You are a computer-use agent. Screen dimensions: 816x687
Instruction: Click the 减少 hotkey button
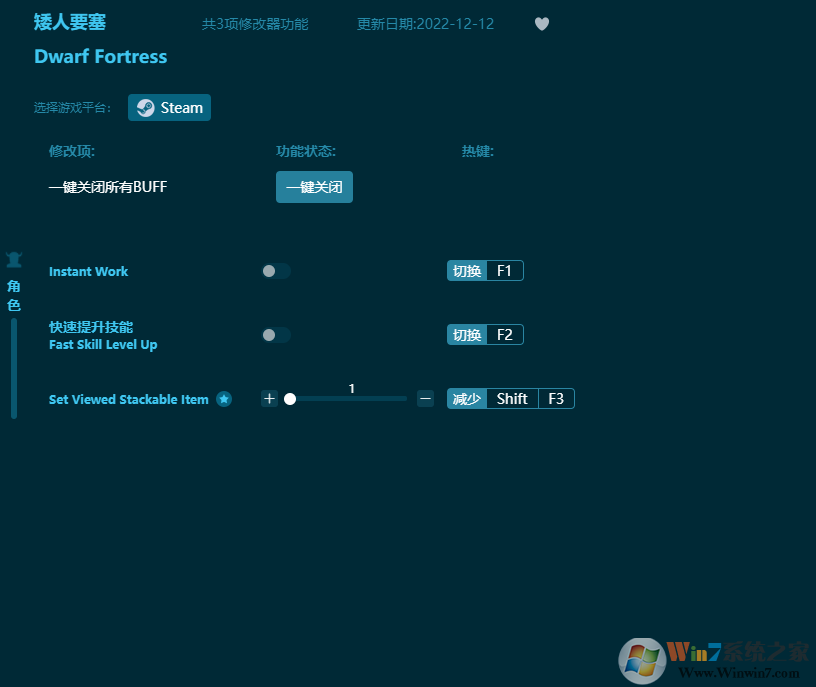(467, 399)
